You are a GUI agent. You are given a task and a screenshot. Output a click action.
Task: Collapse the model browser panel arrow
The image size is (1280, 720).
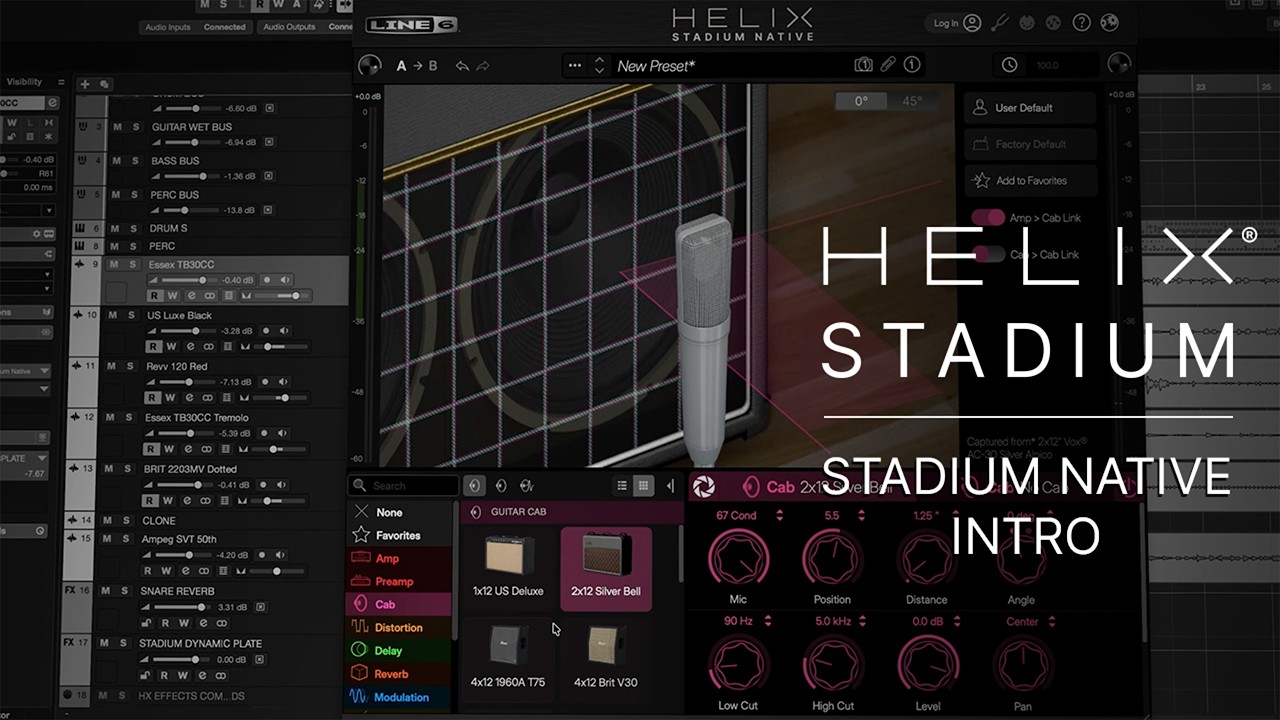pos(670,486)
